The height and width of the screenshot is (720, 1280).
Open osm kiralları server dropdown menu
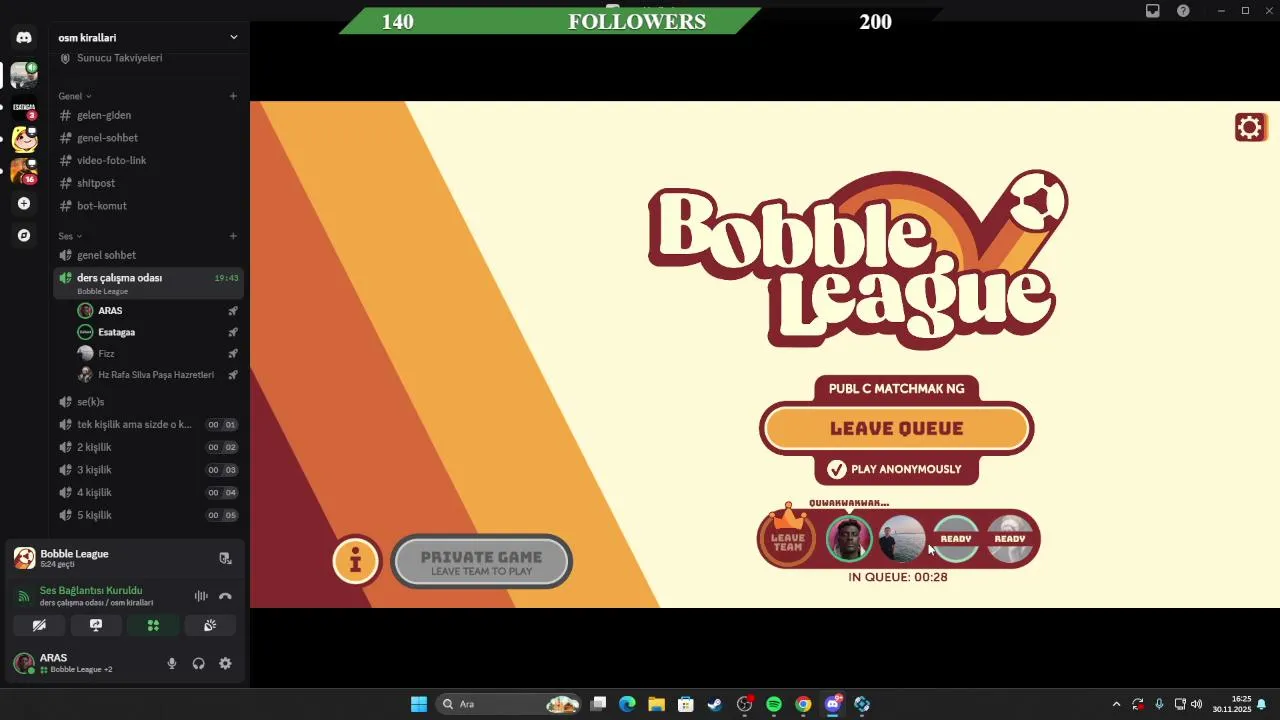coord(148,37)
